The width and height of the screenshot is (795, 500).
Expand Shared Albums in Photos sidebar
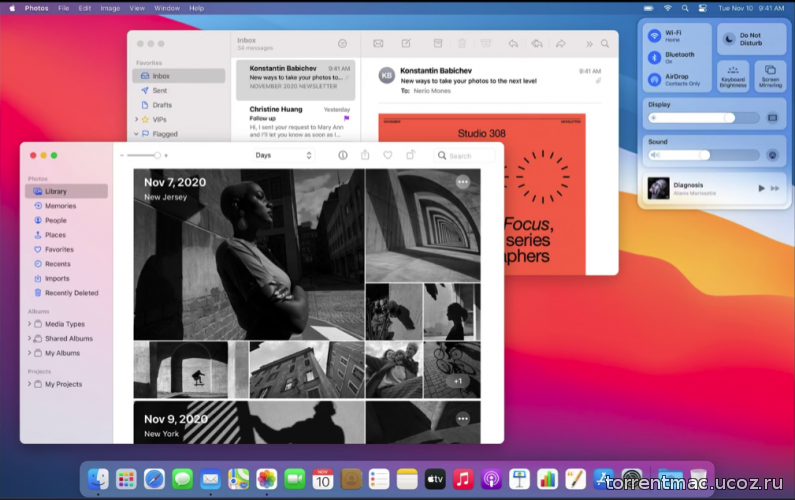29,338
